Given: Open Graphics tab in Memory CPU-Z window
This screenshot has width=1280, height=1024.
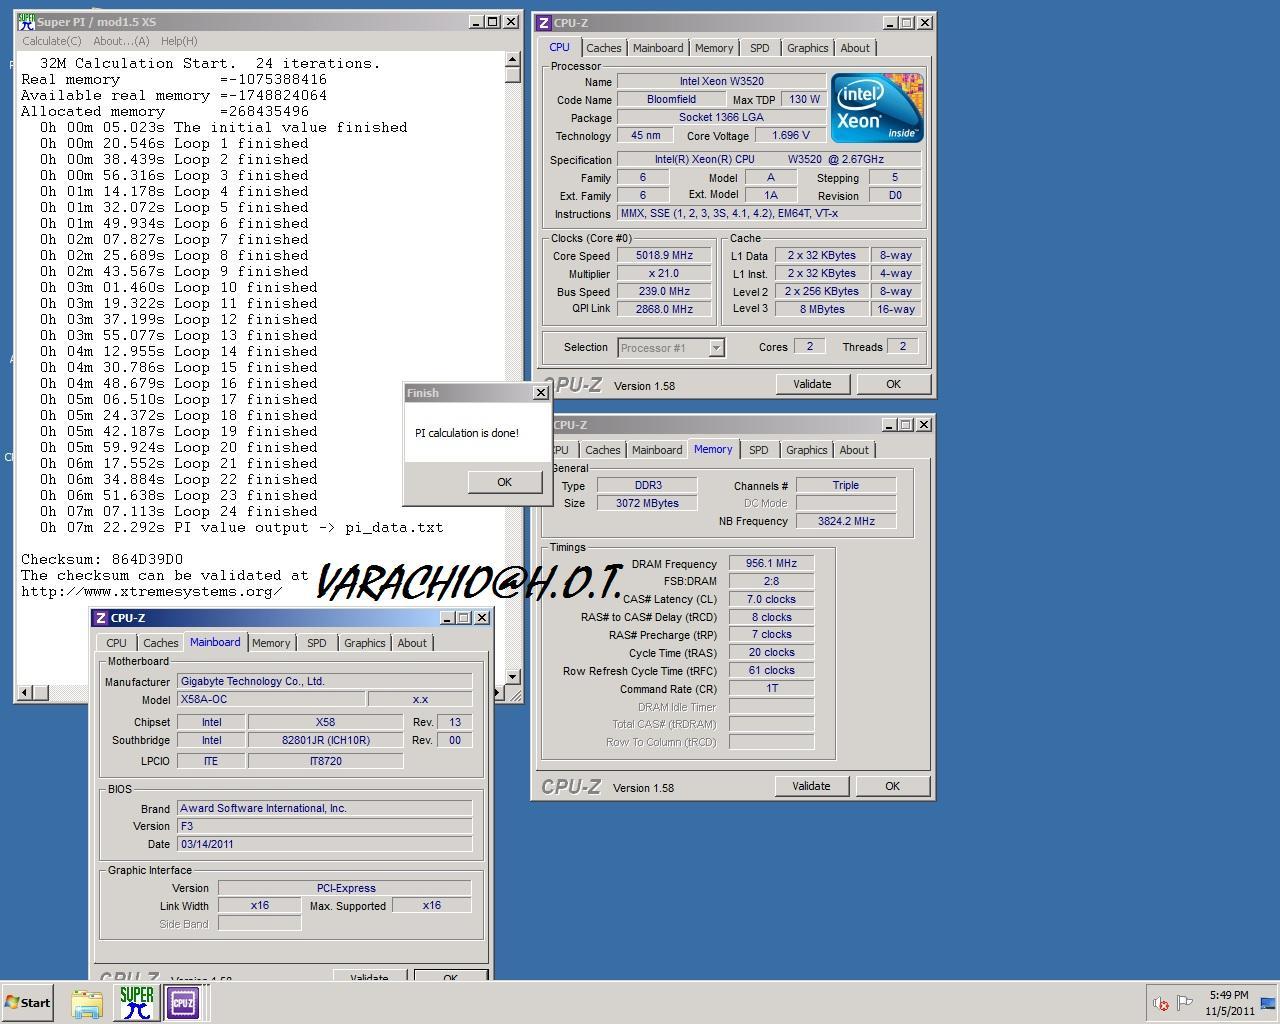Looking at the screenshot, I should click(x=806, y=450).
